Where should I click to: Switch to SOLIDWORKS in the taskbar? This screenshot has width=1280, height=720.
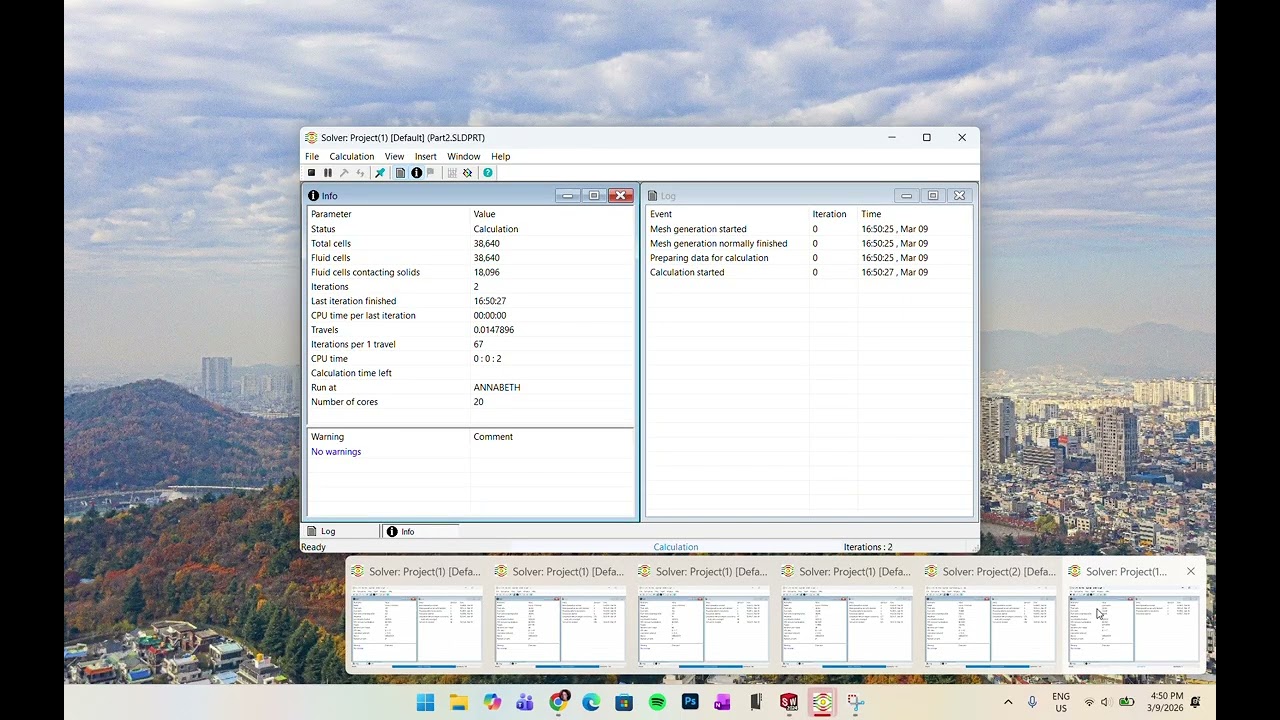coord(789,702)
